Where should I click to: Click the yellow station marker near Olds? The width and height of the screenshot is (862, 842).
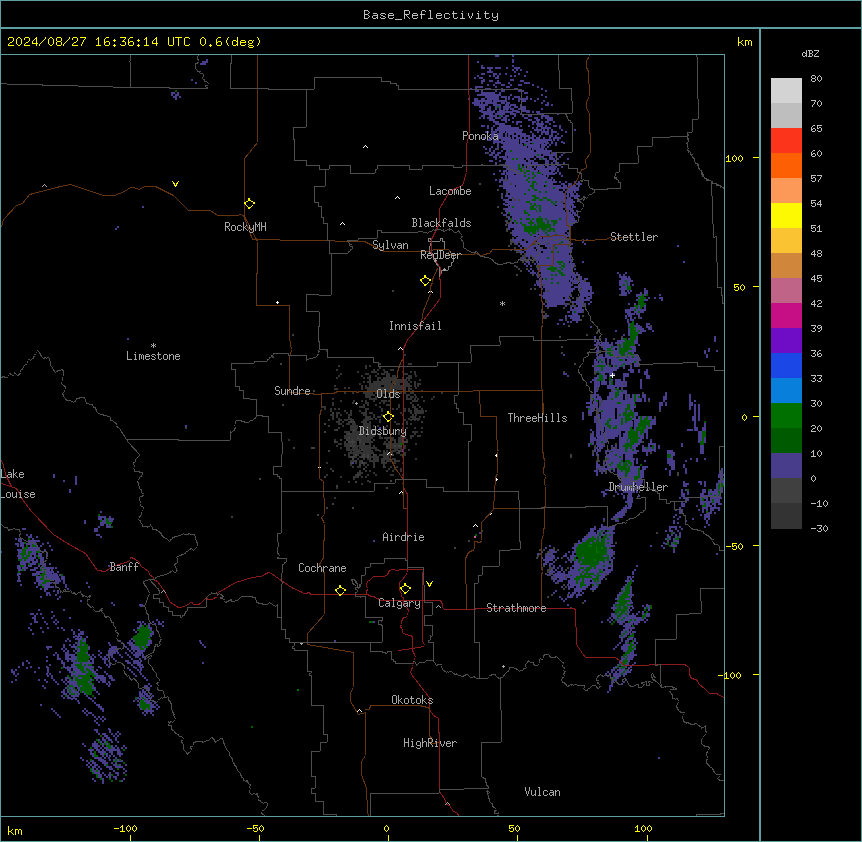[388, 417]
